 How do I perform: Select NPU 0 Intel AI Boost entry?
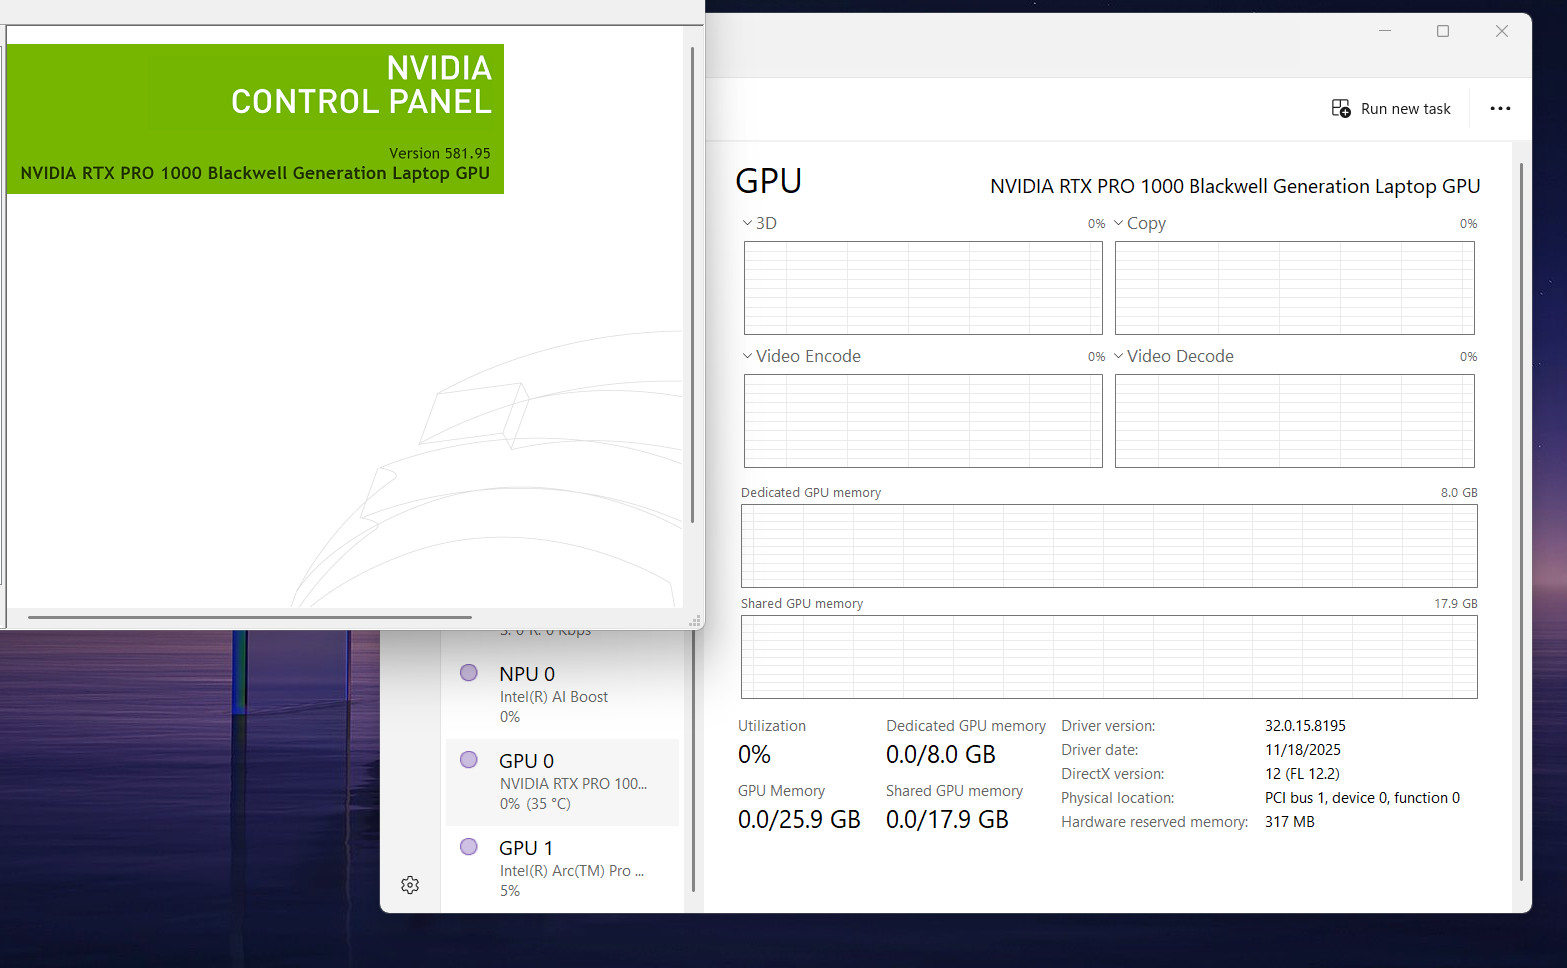(x=562, y=695)
